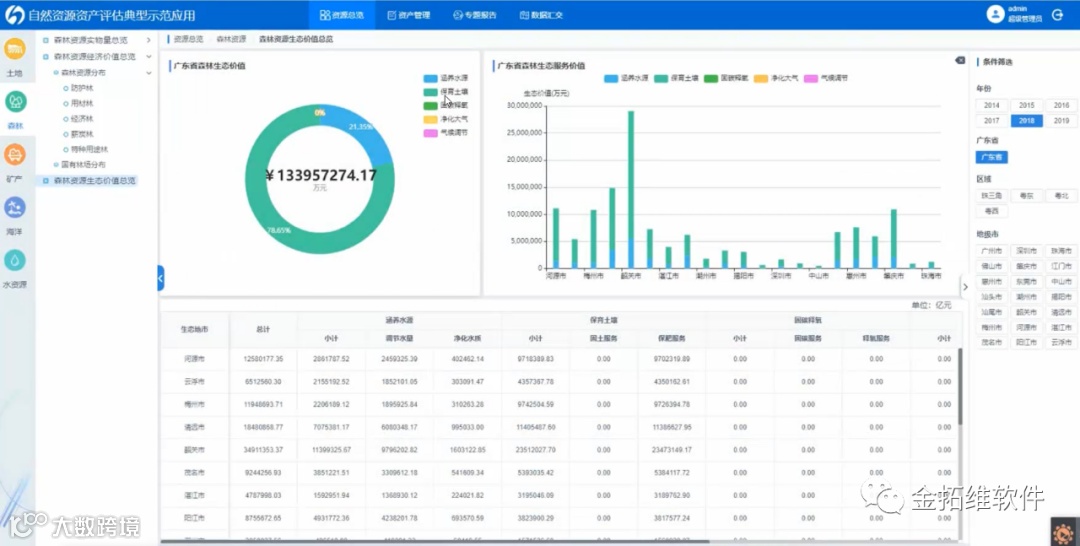This screenshot has width=1080, height=546.
Task: Toggle 气候调节 pink swatch in bar chart legend
Action: pos(811,78)
